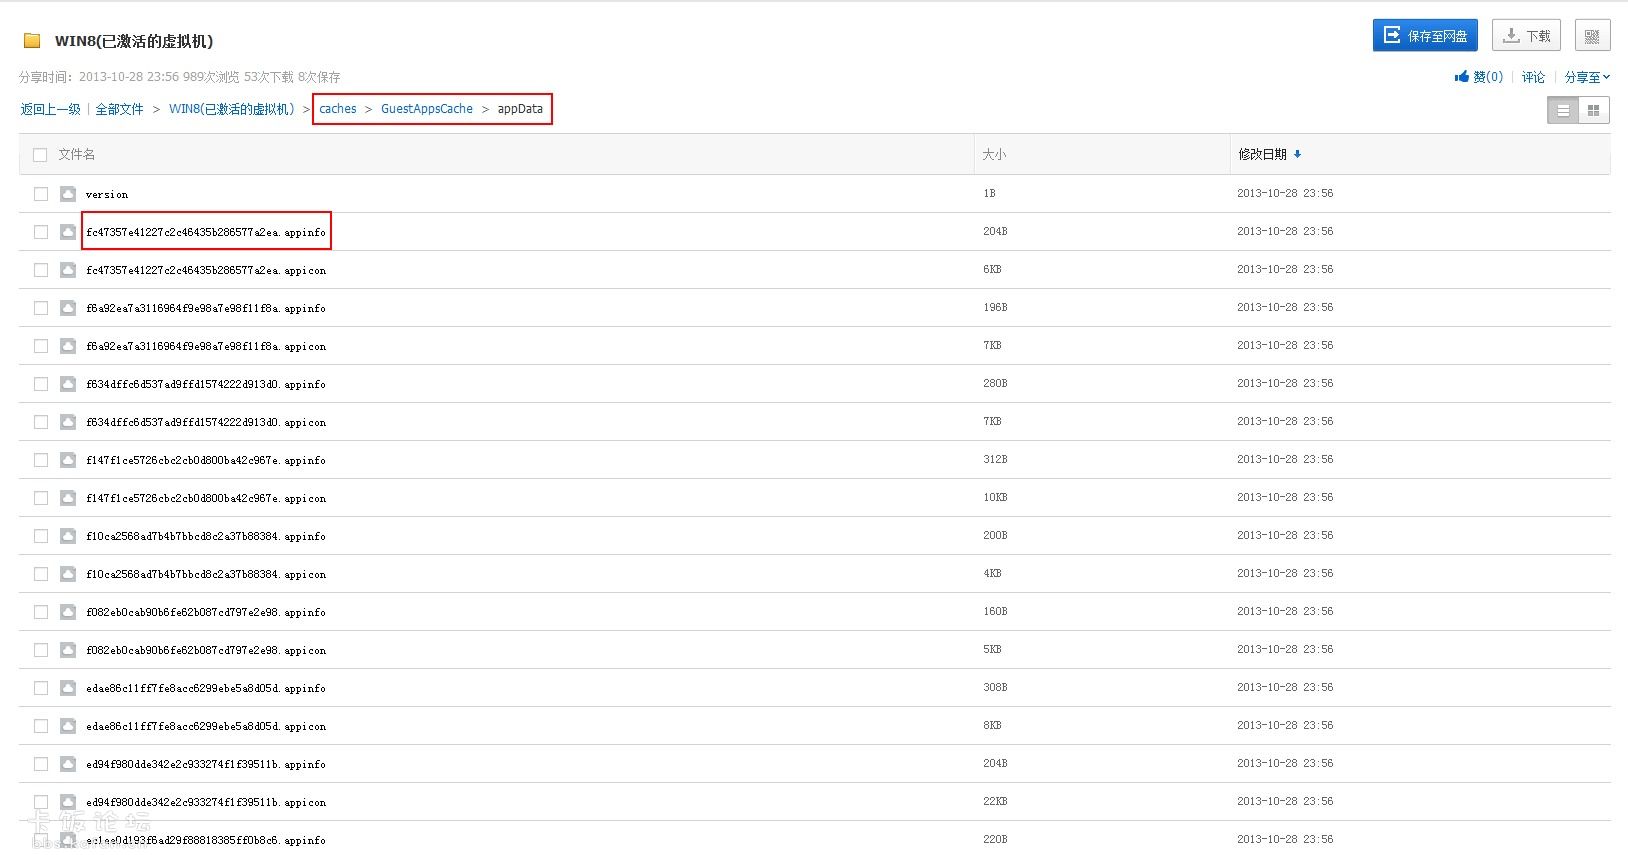Open file f6a92ea7…f8a.appicon by name
Image resolution: width=1628 pixels, height=855 pixels.
[206, 346]
